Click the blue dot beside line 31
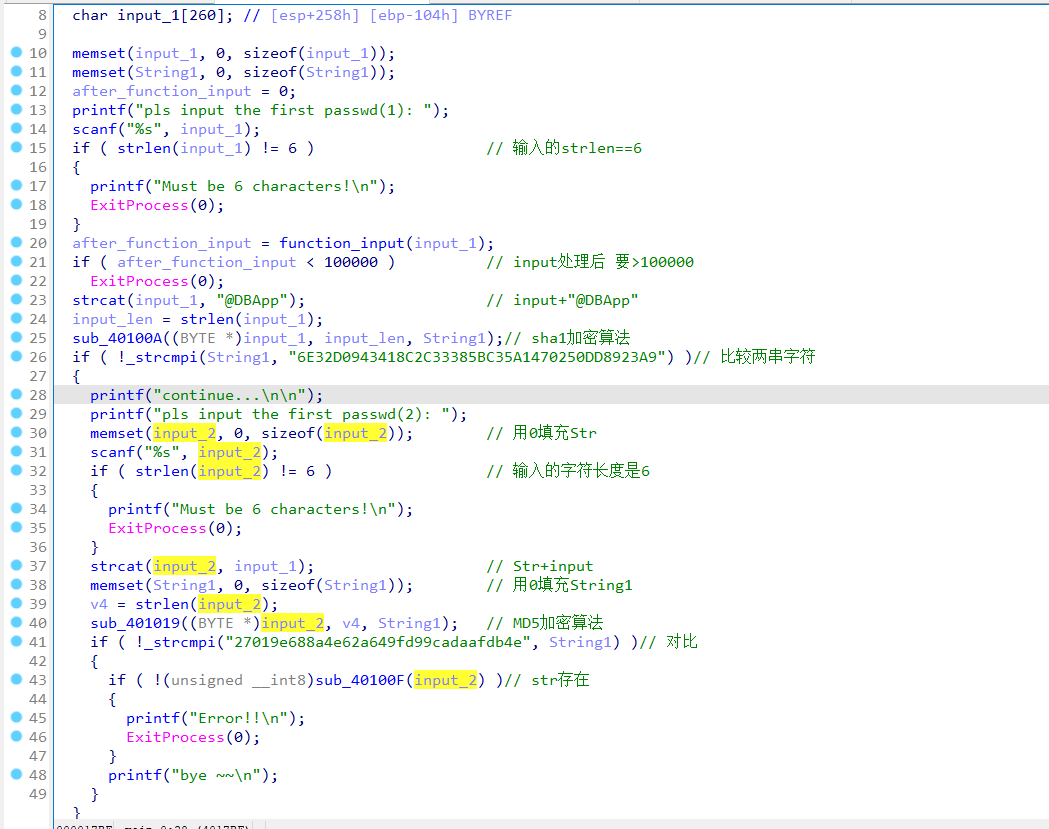 pyautogui.click(x=16, y=452)
